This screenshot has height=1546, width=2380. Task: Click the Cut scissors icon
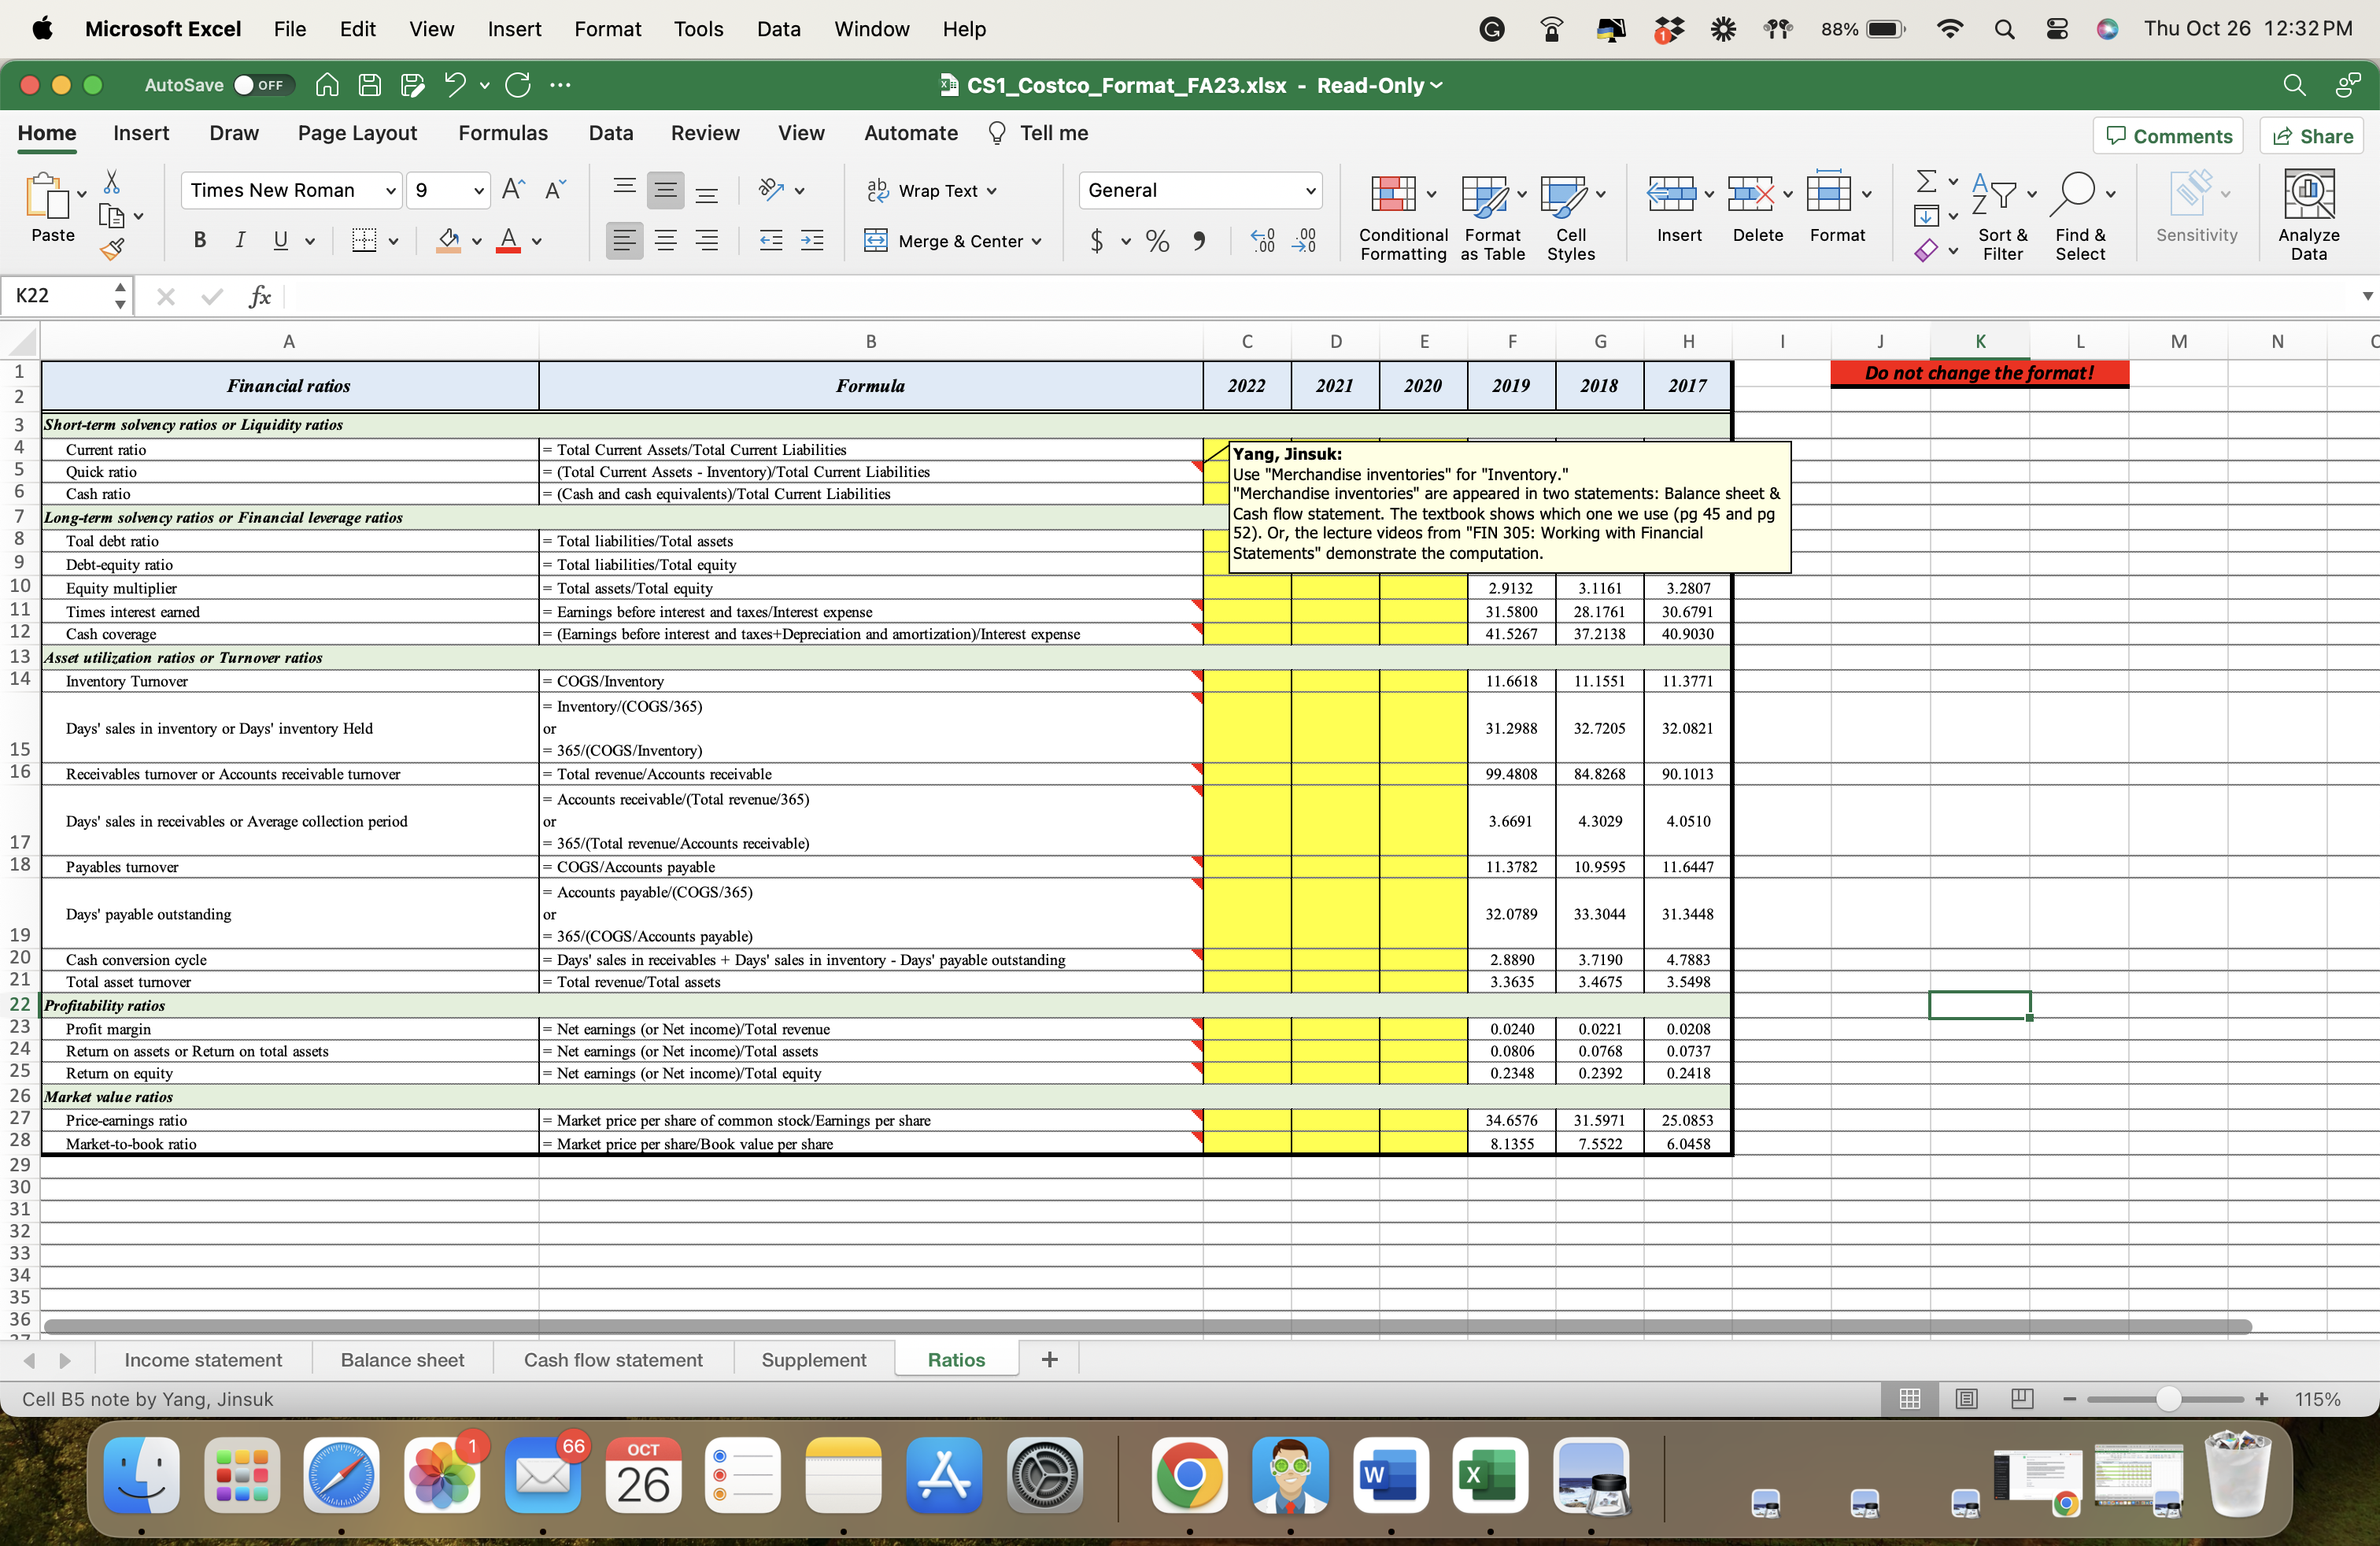click(112, 182)
